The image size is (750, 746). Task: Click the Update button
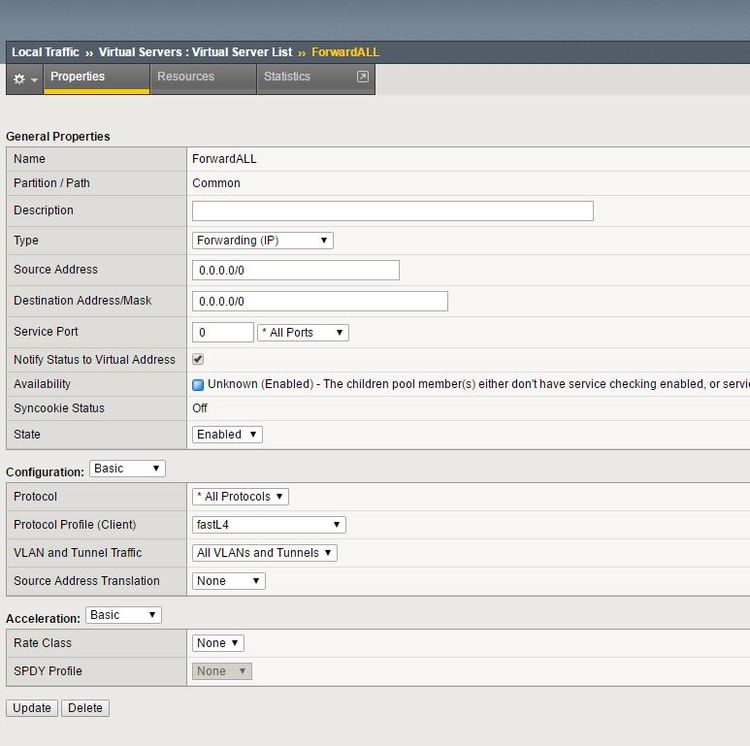click(x=32, y=708)
